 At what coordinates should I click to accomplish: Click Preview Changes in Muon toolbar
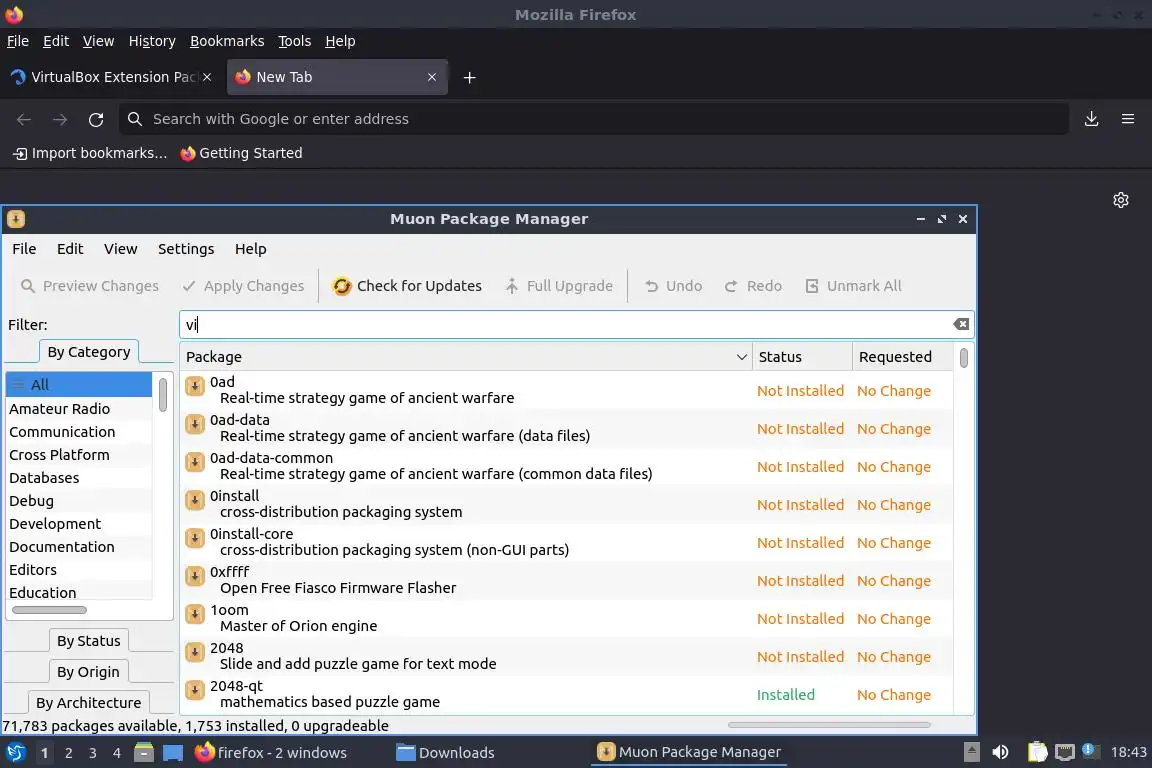pos(90,286)
